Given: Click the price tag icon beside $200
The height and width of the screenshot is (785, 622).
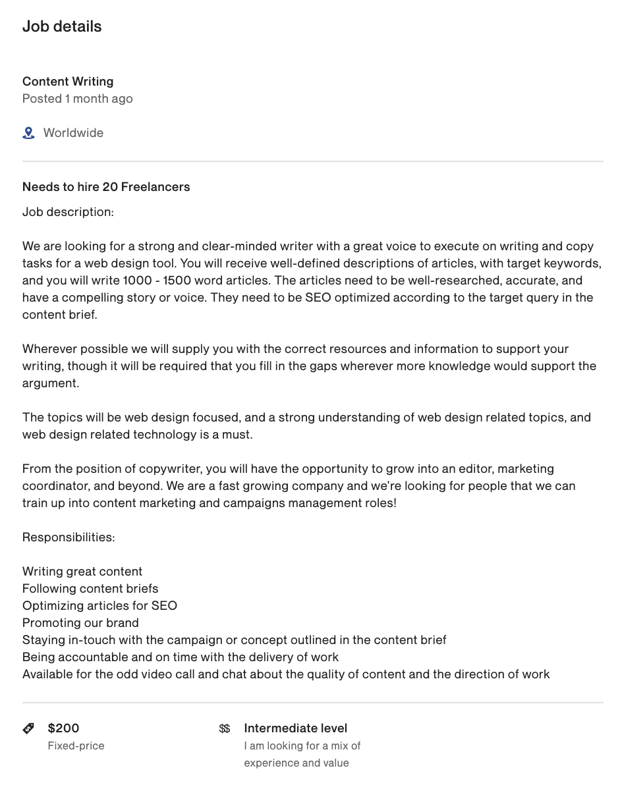Looking at the screenshot, I should tap(29, 728).
